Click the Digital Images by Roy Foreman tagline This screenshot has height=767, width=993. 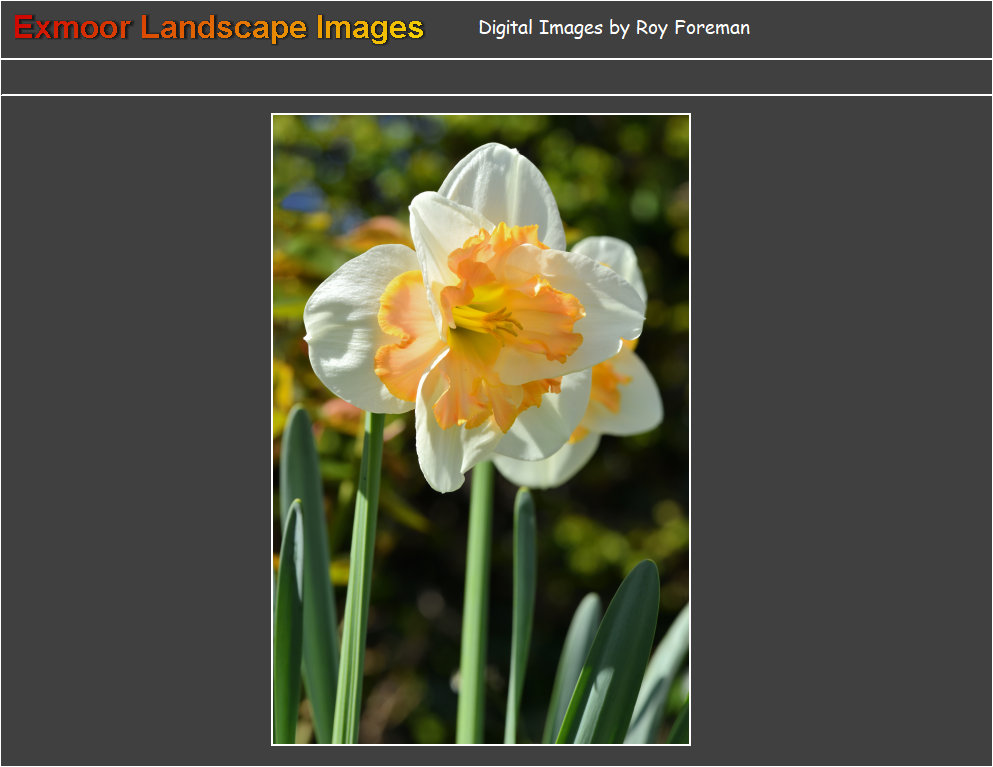tap(613, 28)
